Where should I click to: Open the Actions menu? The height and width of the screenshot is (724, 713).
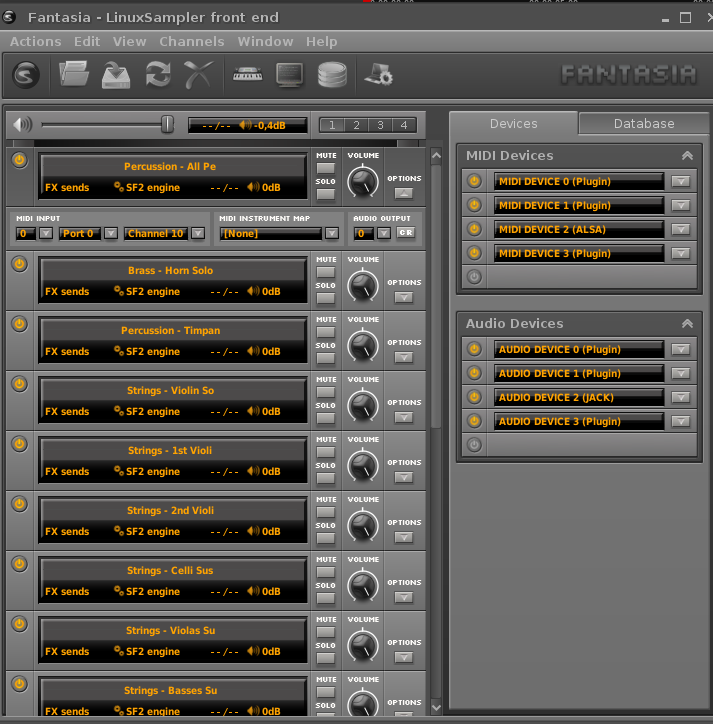(36, 42)
